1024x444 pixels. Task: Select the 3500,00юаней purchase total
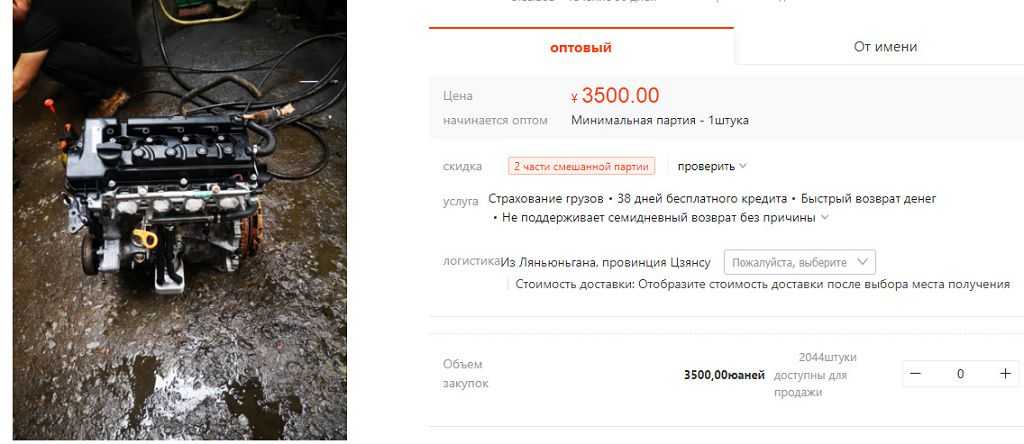pos(724,375)
